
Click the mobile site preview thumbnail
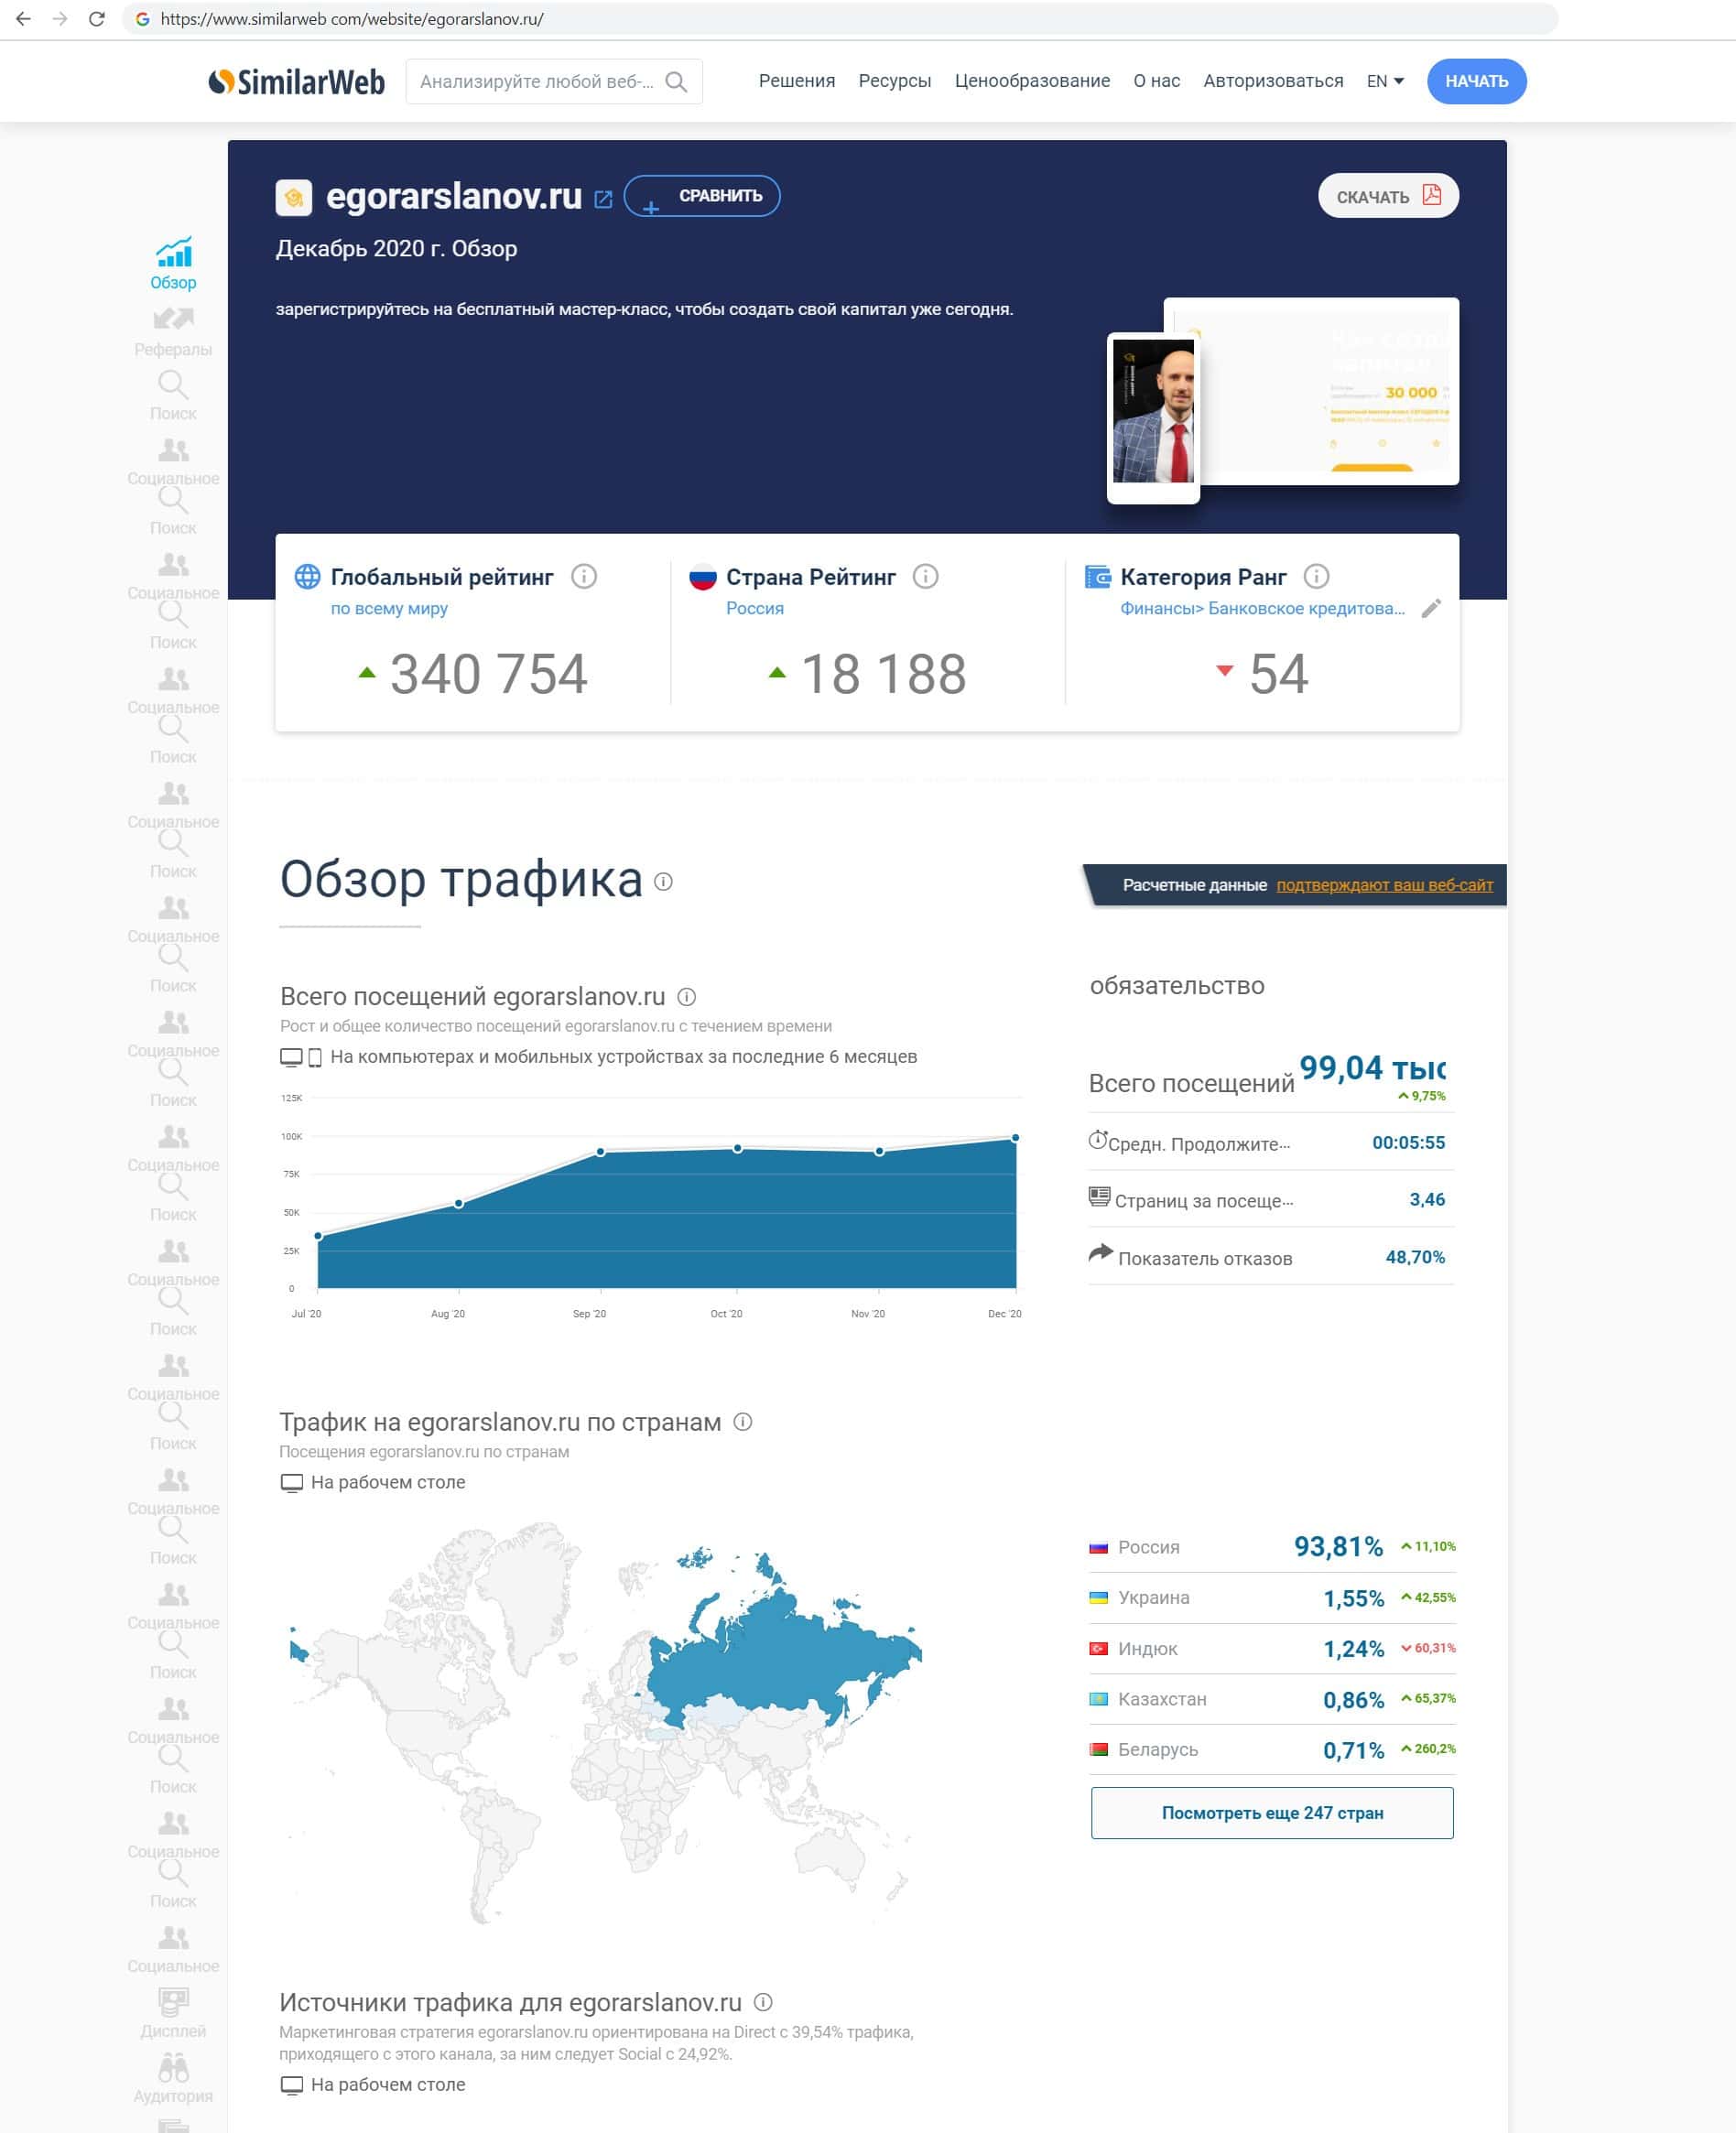pos(1153,418)
